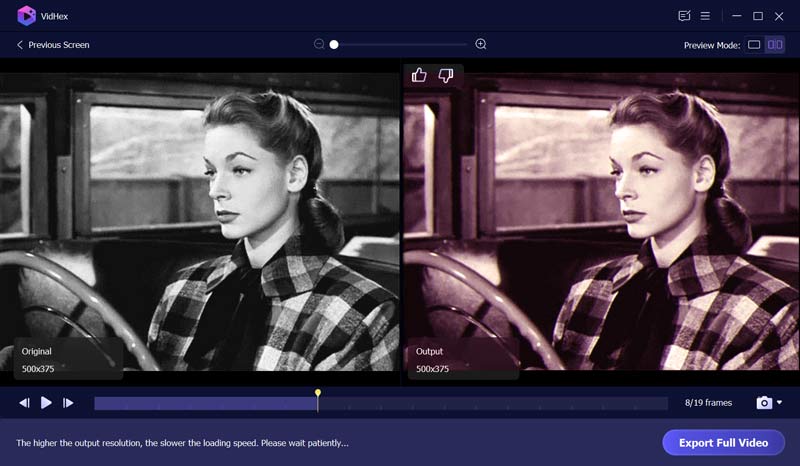Switch to side-by-side preview mode

tap(775, 45)
